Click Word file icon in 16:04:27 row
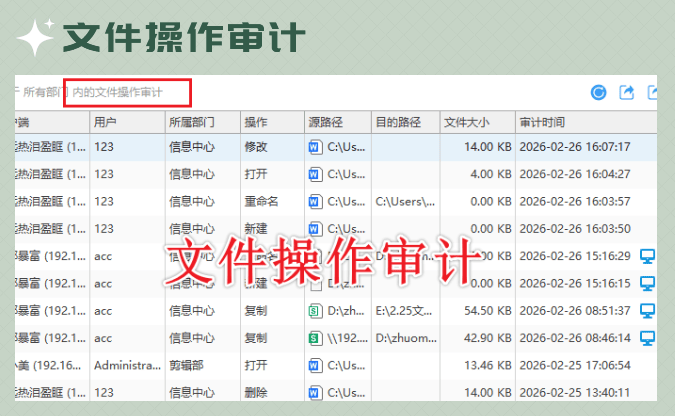This screenshot has height=416, width=675. tap(315, 174)
